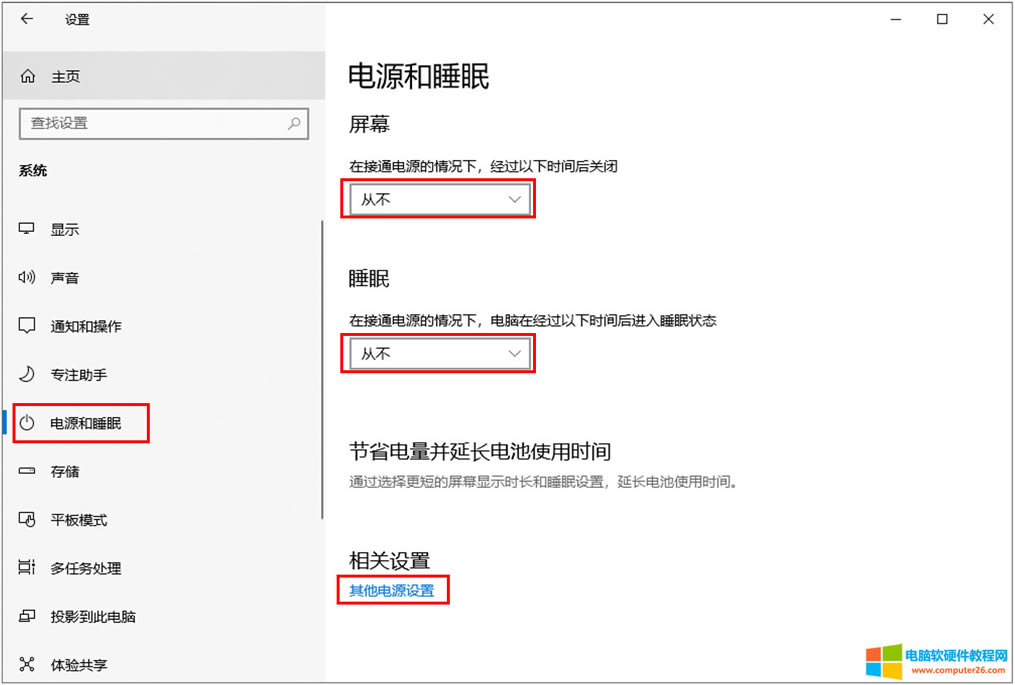点击"专注助手"月亮图标
Viewport: 1015px width, 685px height.
pyautogui.click(x=28, y=374)
